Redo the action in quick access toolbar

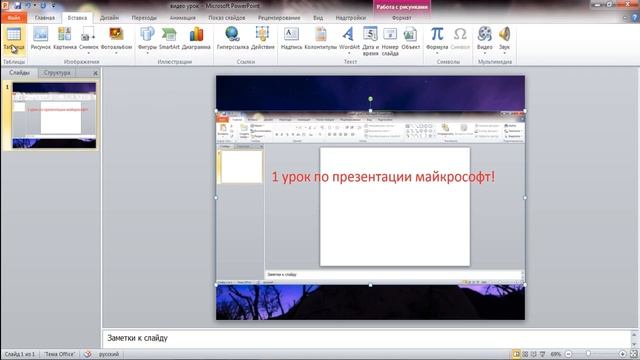43,6
